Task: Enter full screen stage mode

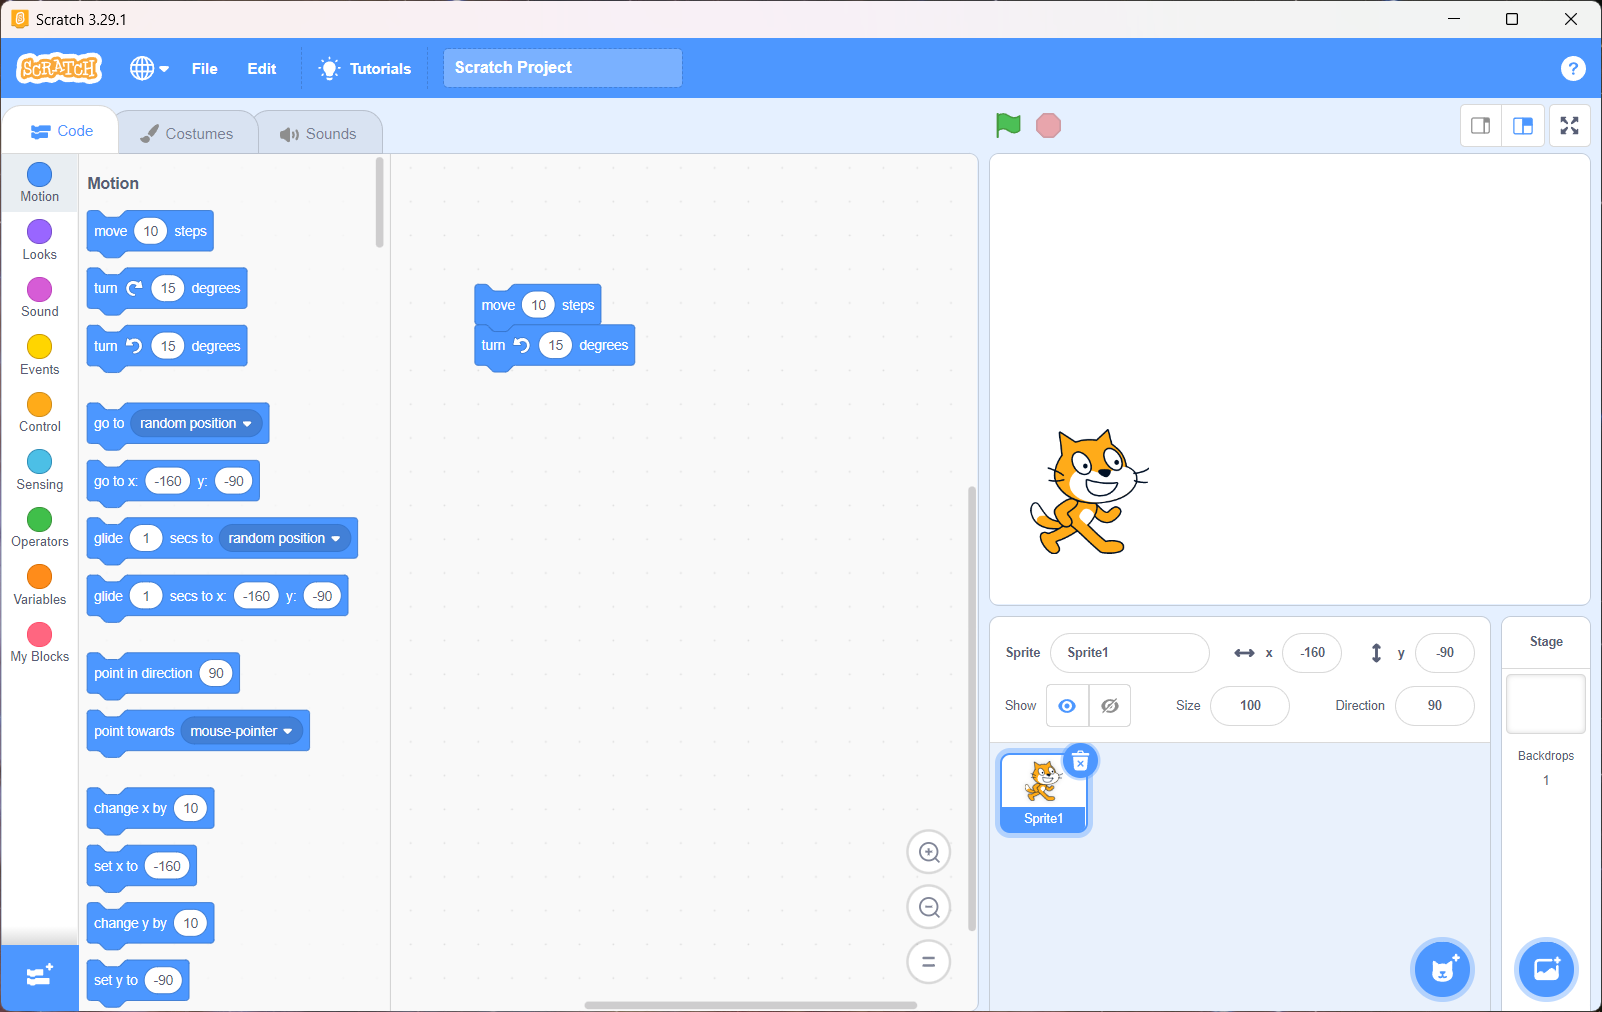Action: tap(1569, 126)
